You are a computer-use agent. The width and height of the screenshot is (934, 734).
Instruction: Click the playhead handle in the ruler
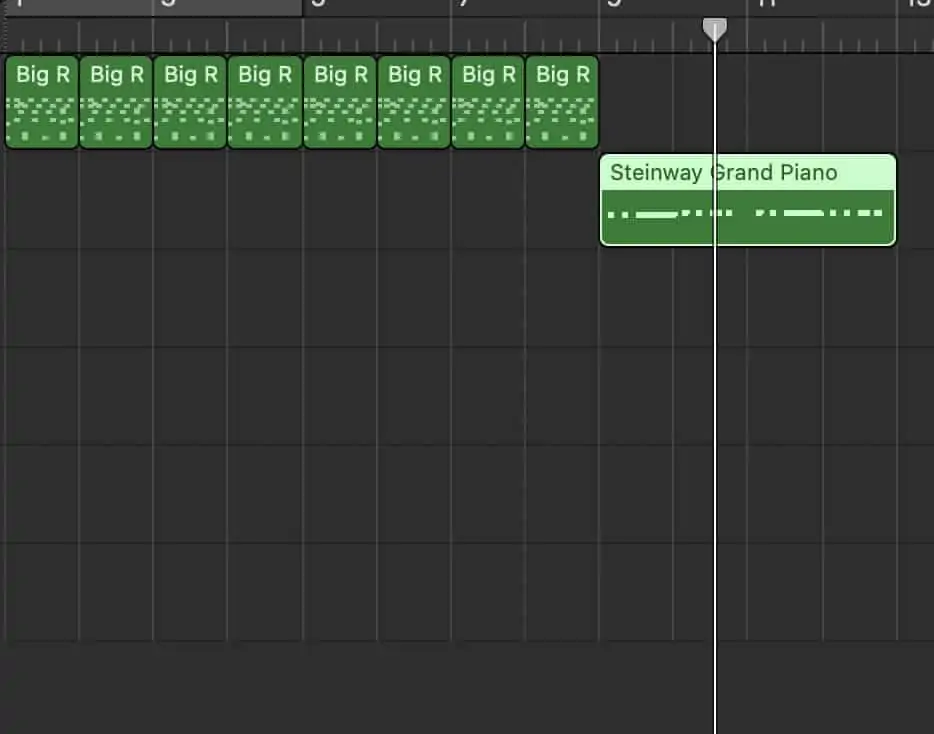point(714,29)
